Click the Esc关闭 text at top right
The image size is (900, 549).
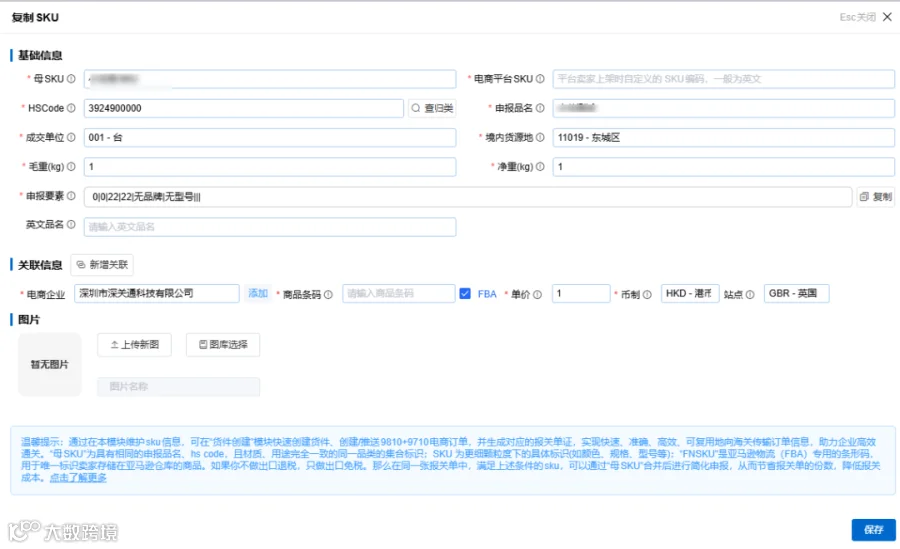point(858,17)
